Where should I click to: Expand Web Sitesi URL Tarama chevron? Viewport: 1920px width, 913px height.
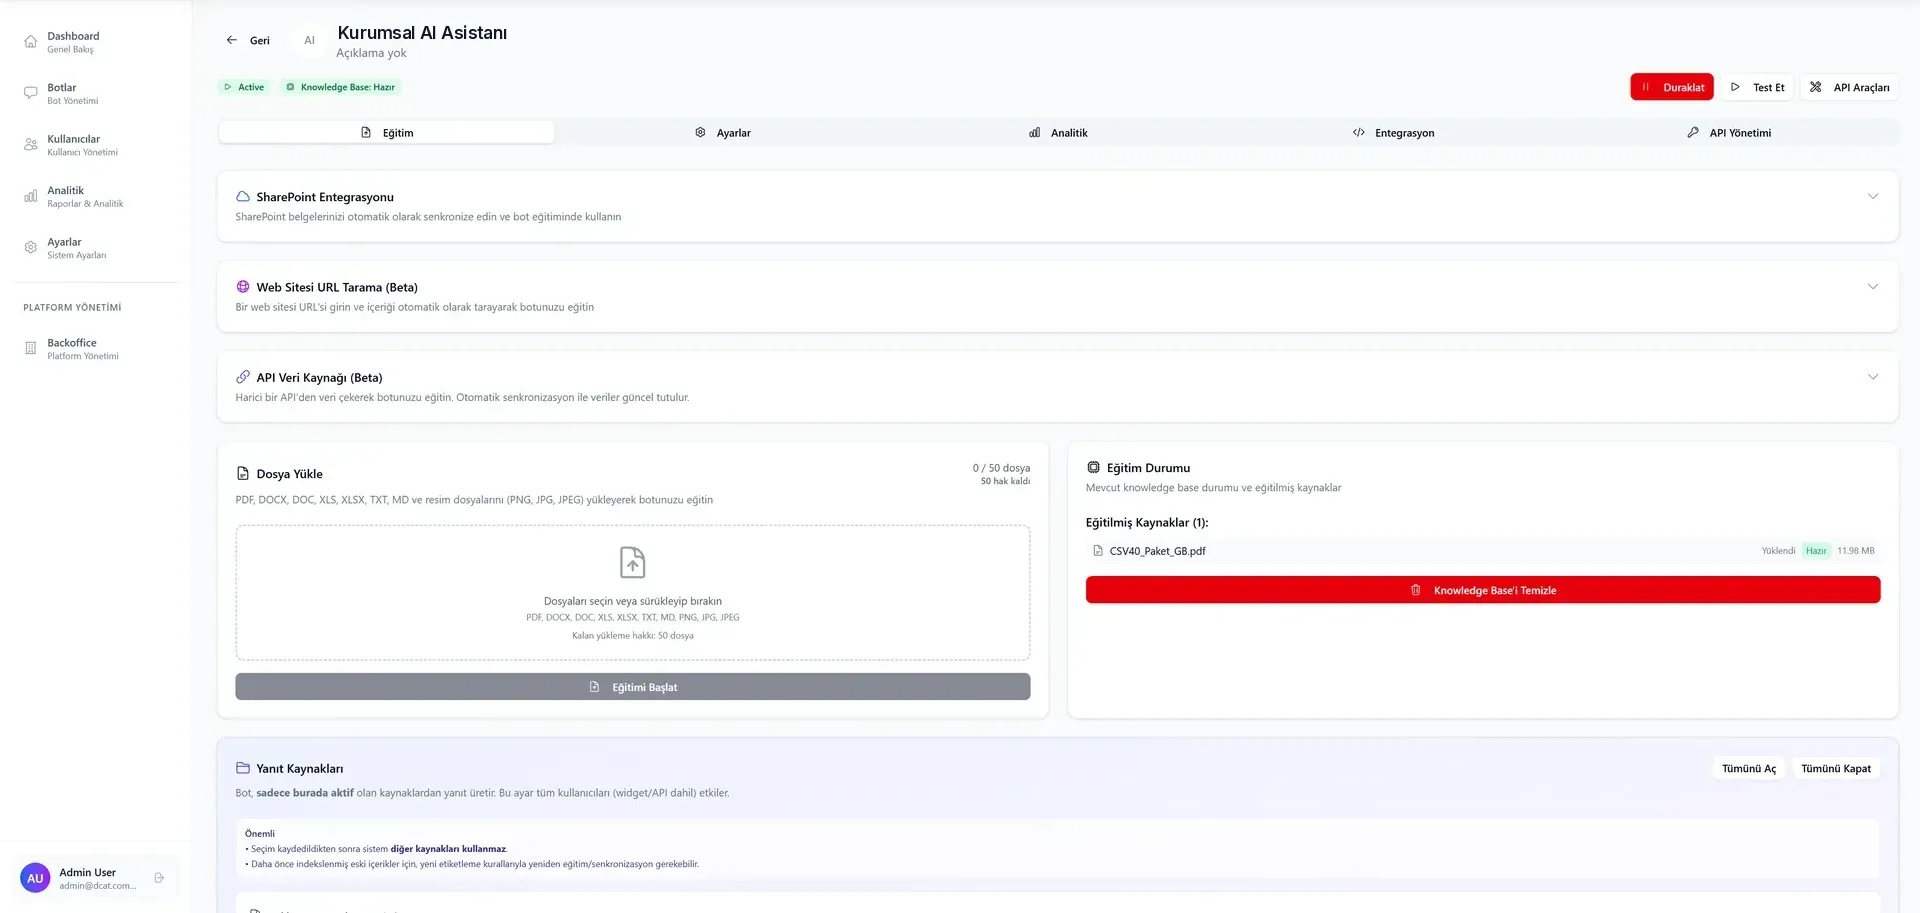pyautogui.click(x=1873, y=287)
